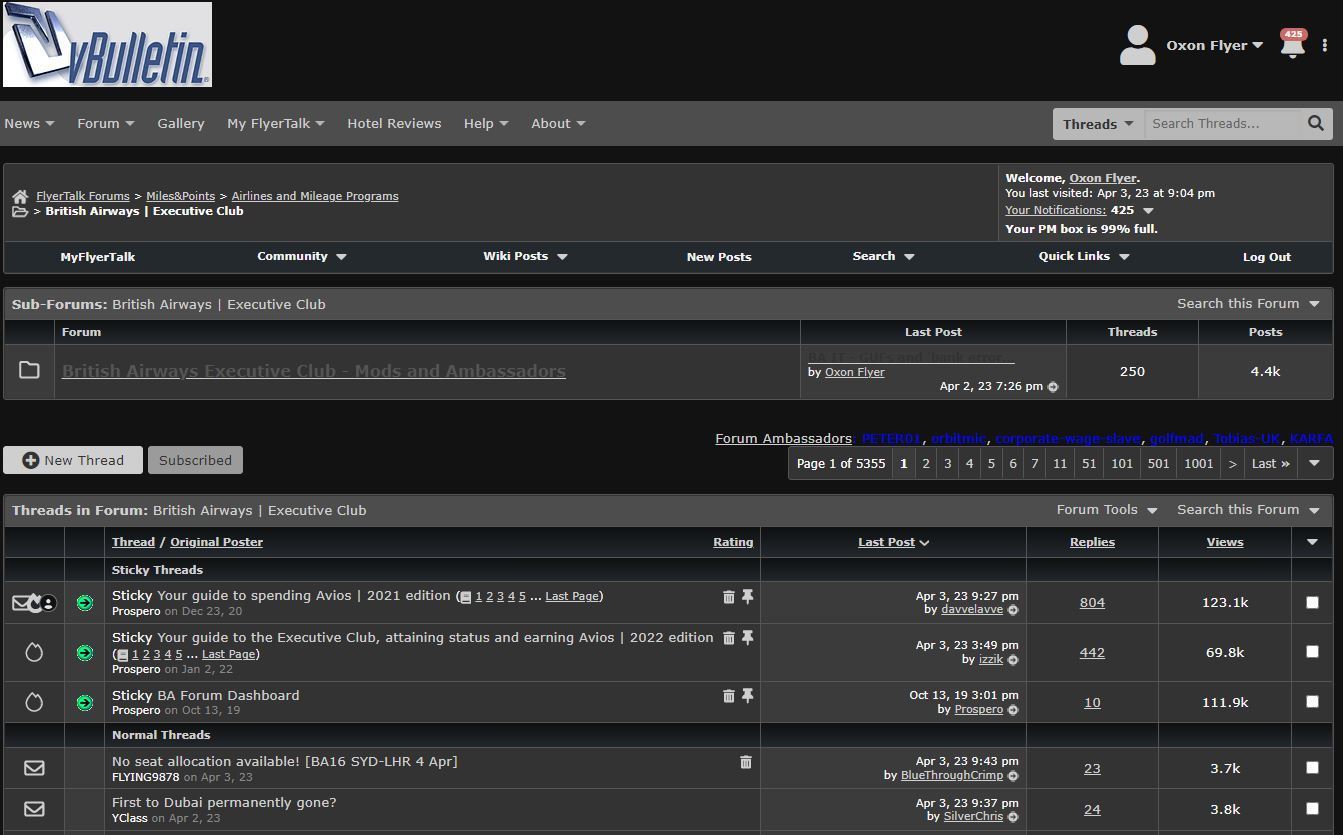1343x835 pixels.
Task: Click go-to-last-post arrow next to davvelavve
Action: pyautogui.click(x=1013, y=609)
